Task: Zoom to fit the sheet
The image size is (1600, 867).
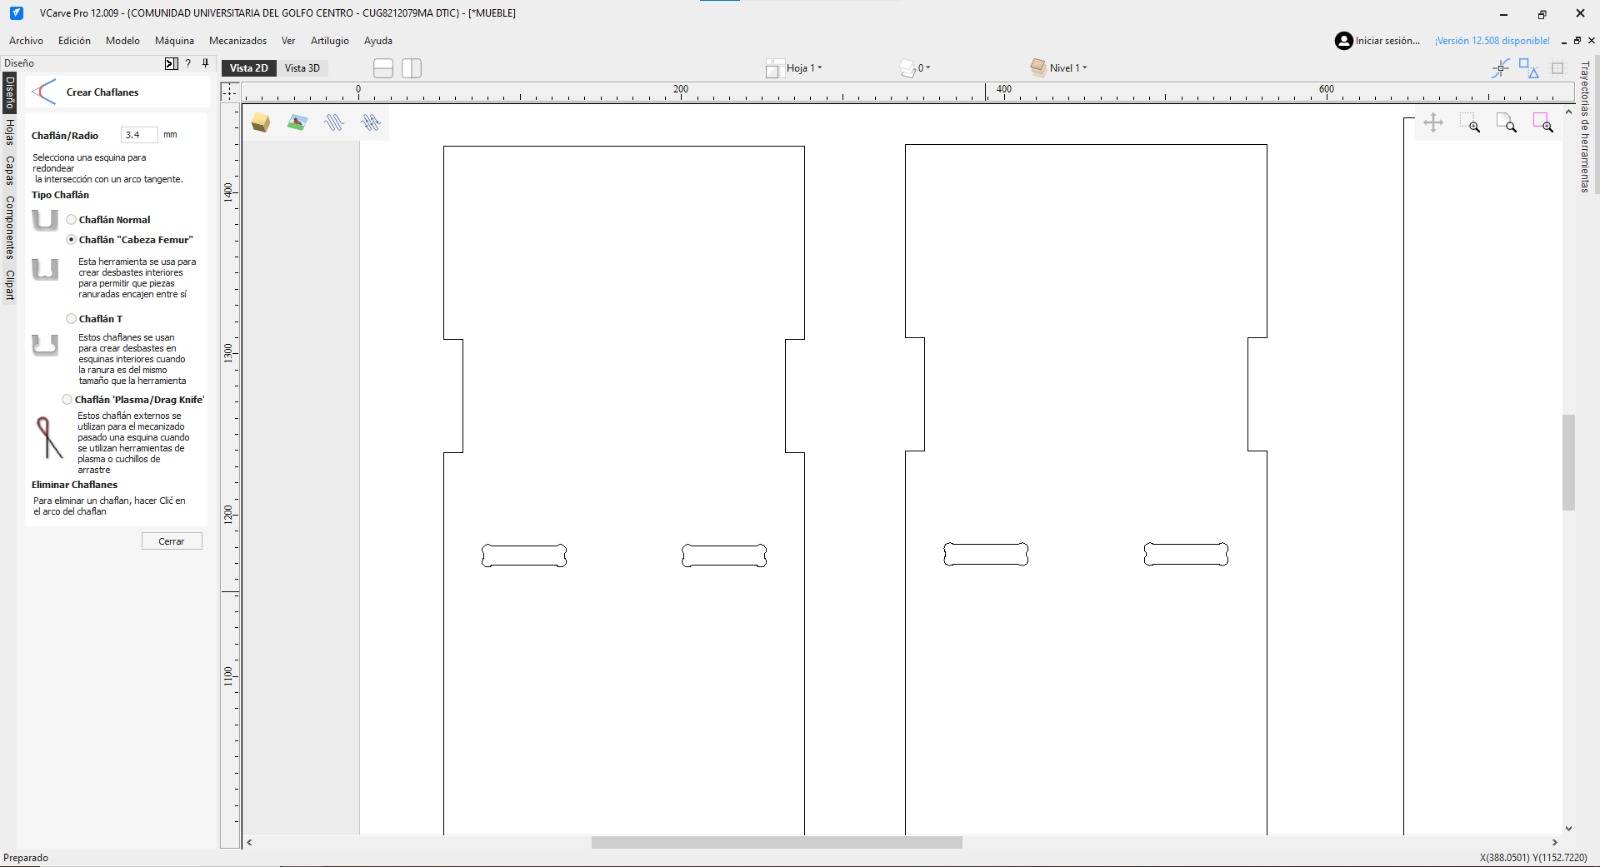Action: (x=1506, y=123)
